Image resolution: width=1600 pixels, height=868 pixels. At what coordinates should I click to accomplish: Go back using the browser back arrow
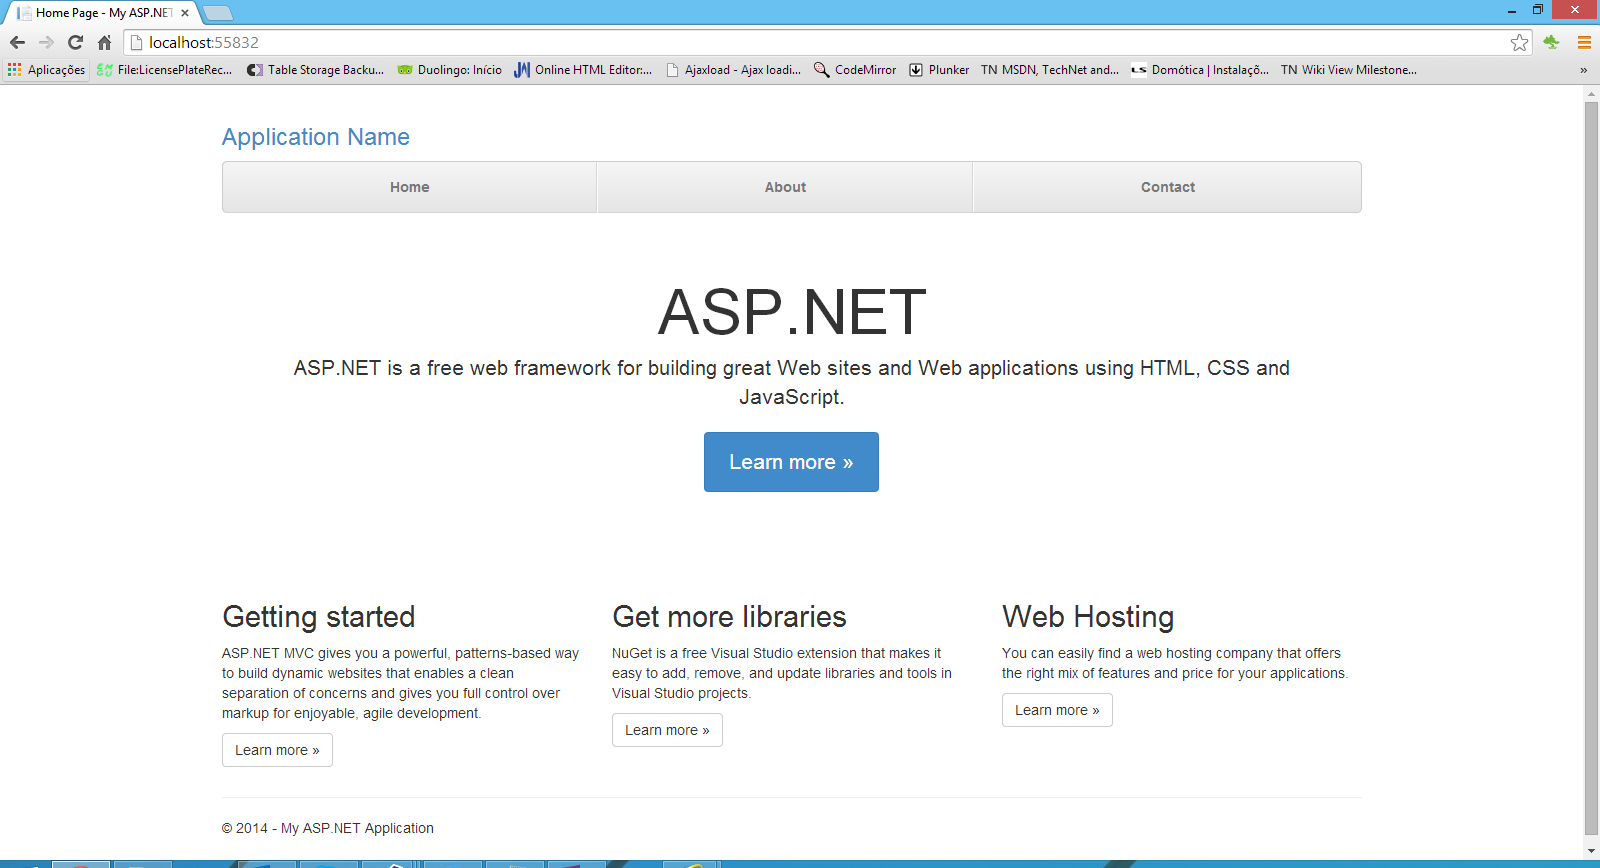17,42
